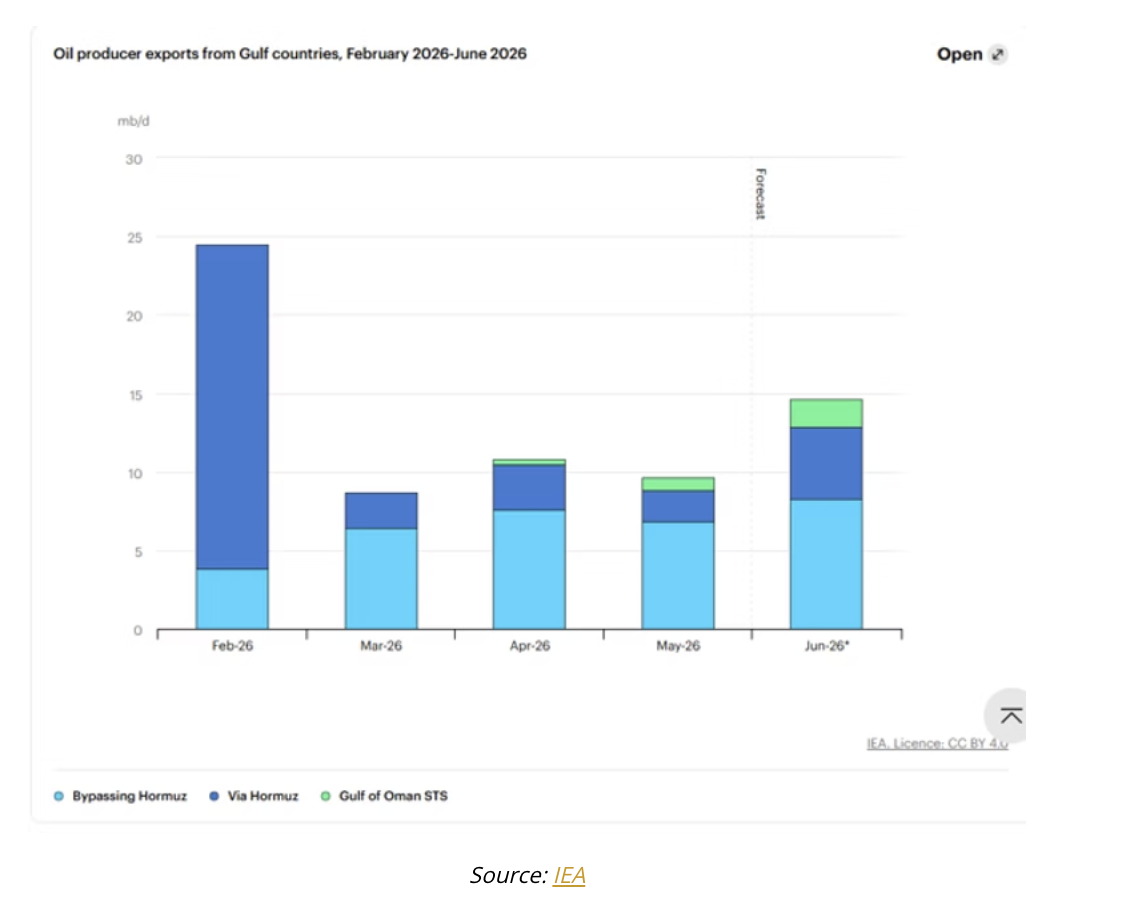This screenshot has height=904, width=1134.
Task: Toggle the Via Hormuz legend entry
Action: click(254, 796)
